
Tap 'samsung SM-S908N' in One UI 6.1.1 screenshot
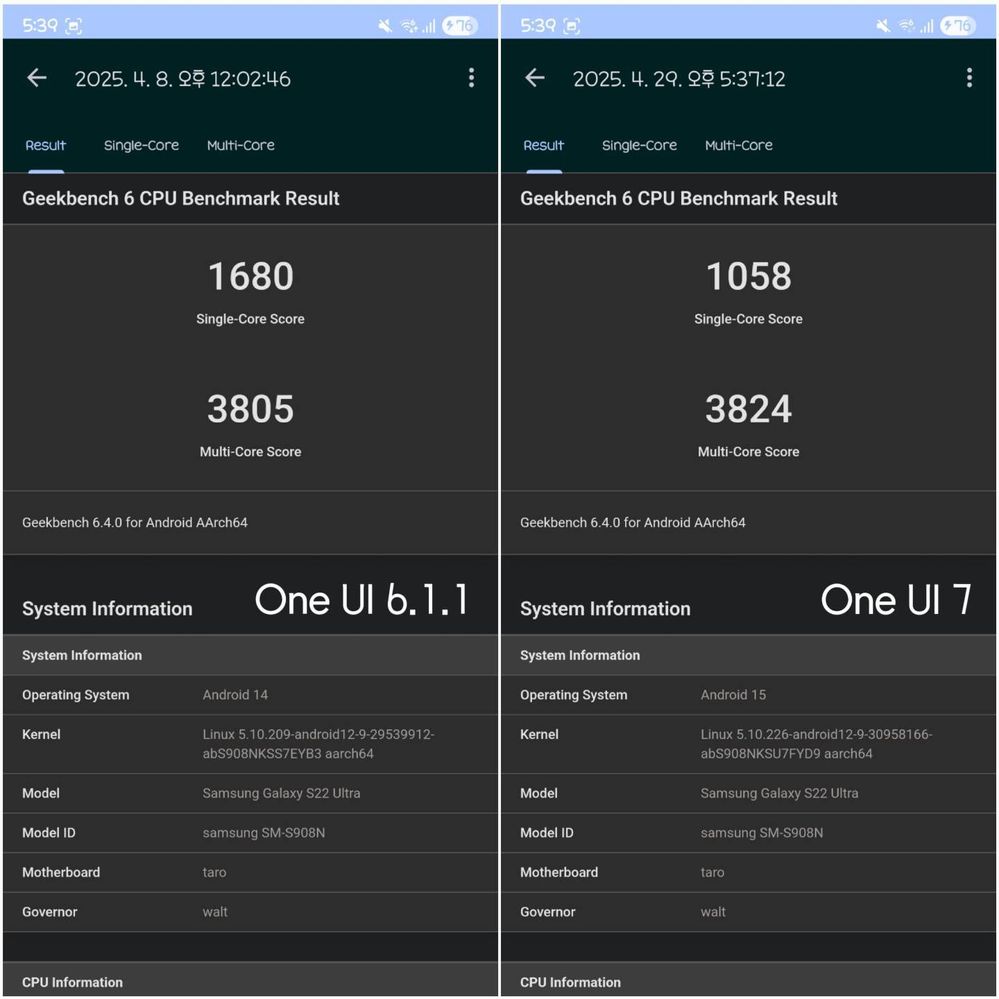264,833
